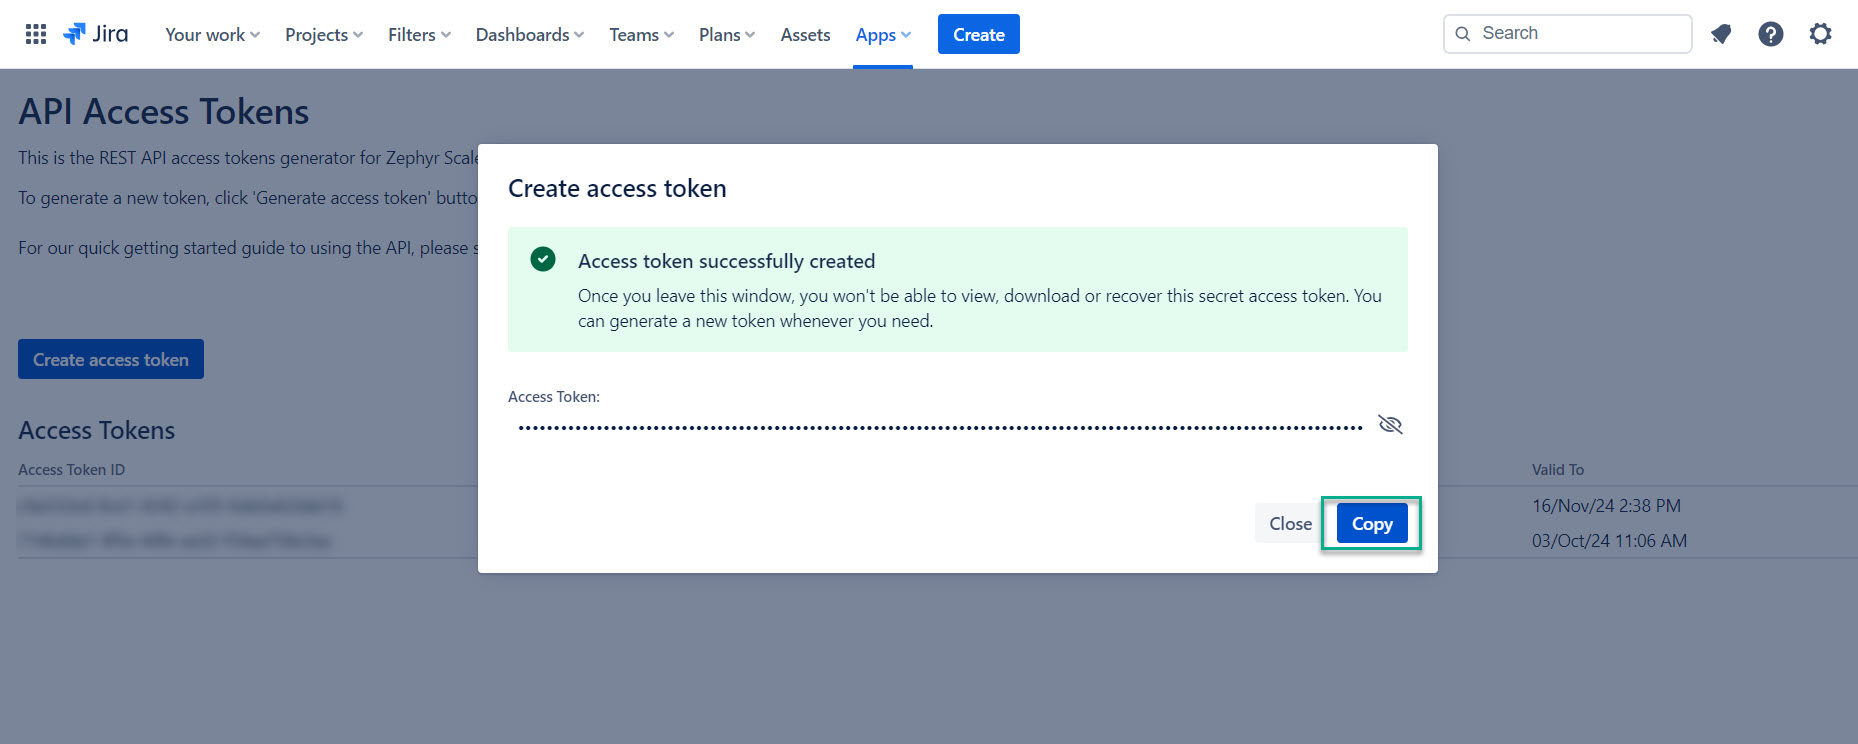Expand the Projects dropdown
1858x744 pixels.
click(324, 35)
